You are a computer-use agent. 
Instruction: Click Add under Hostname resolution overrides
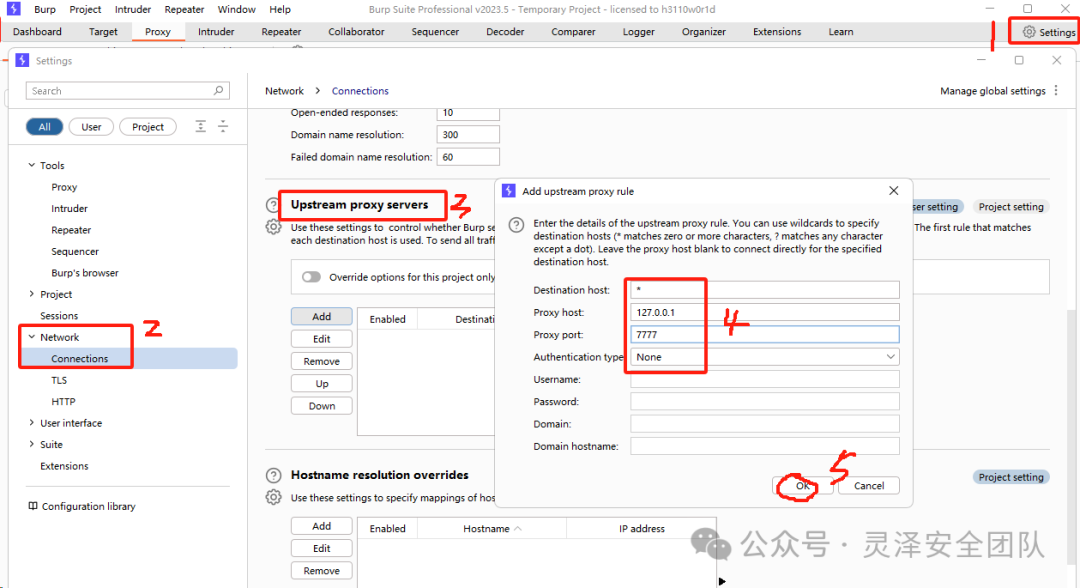pos(322,525)
